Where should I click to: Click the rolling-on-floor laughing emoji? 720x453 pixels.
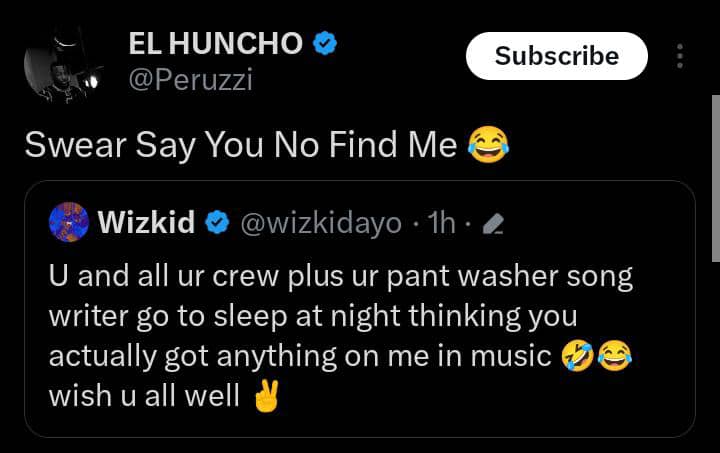(x=578, y=356)
